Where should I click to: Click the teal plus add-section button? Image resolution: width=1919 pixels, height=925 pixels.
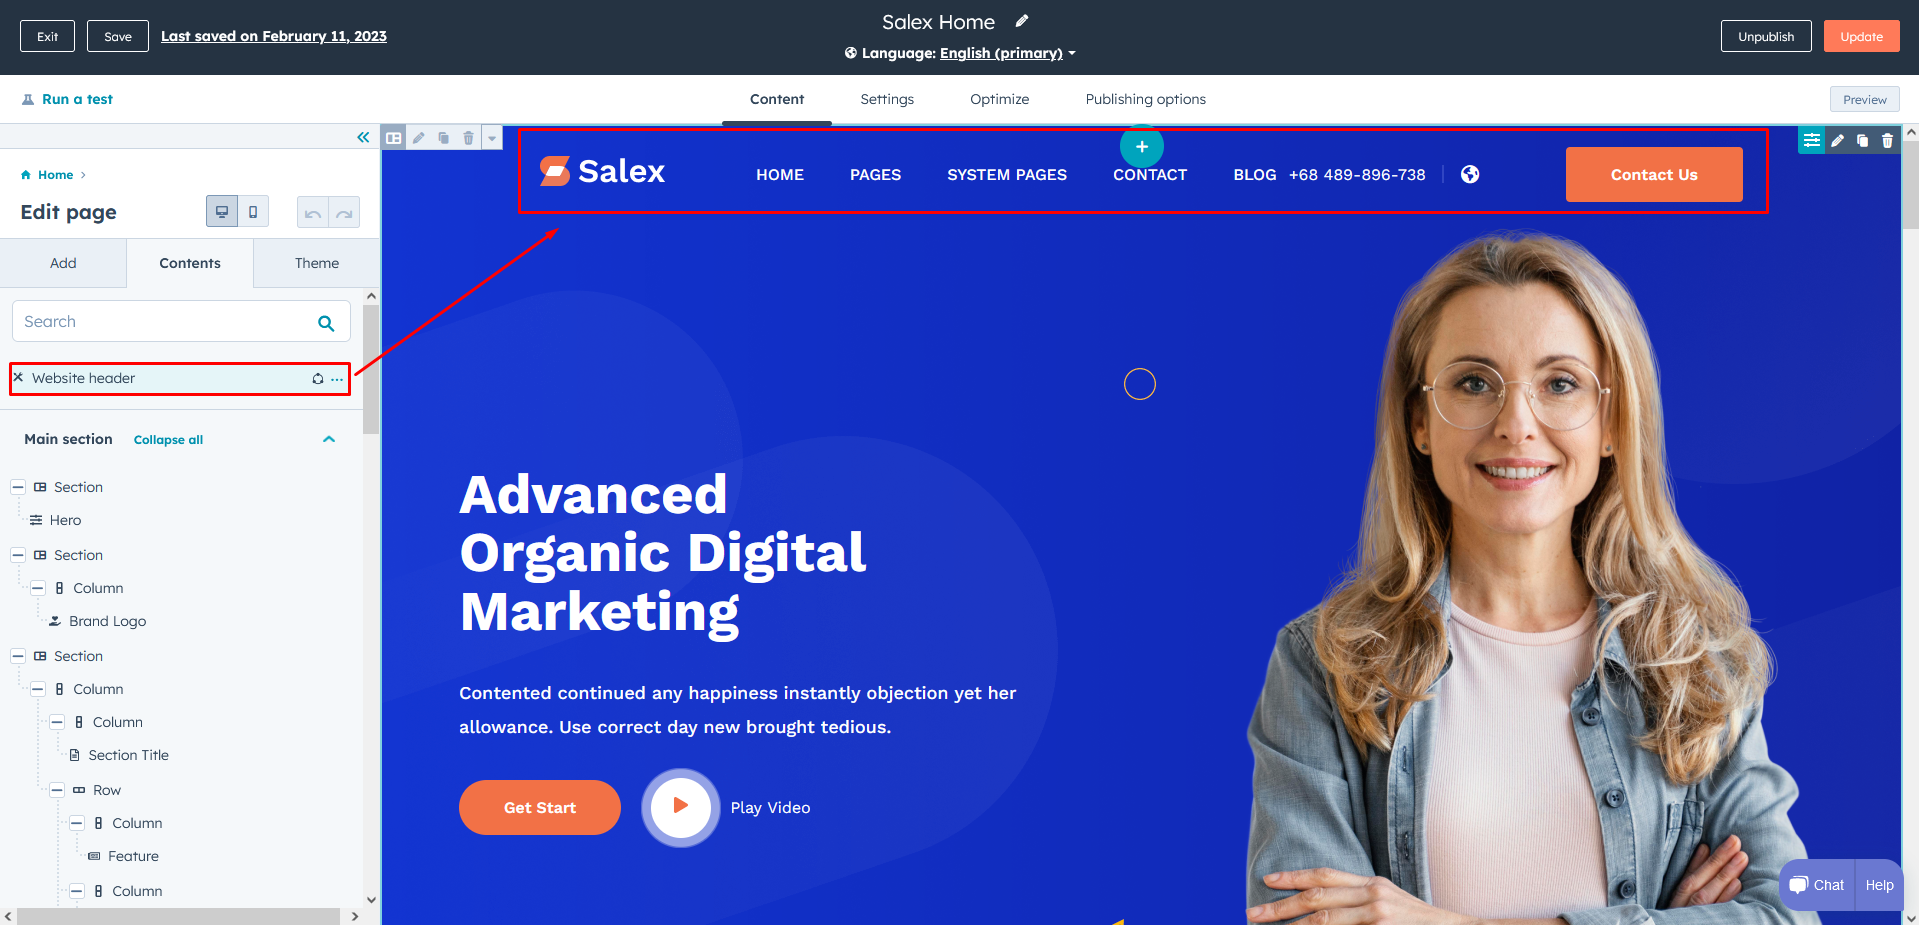coord(1141,147)
